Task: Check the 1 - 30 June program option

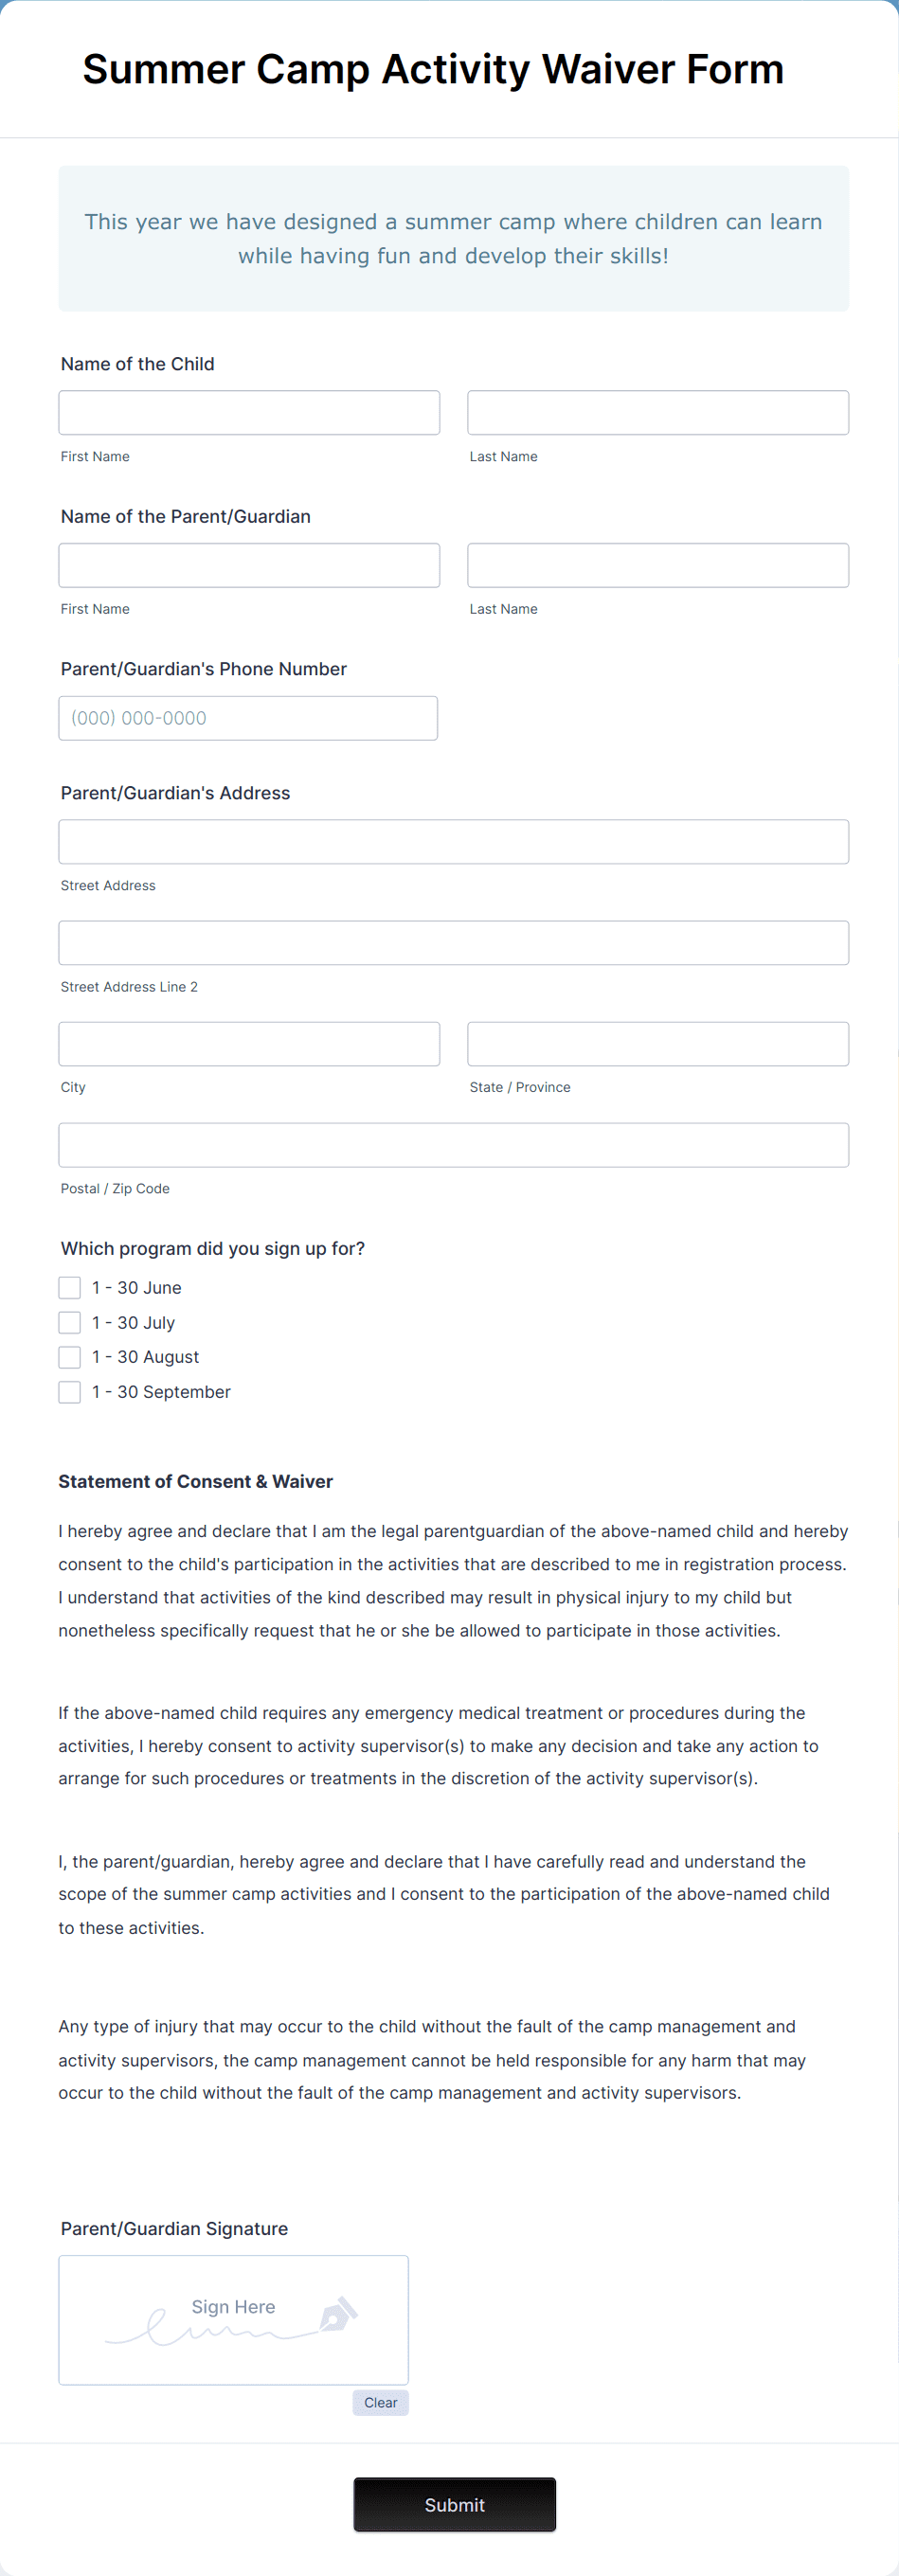Action: (x=69, y=1287)
